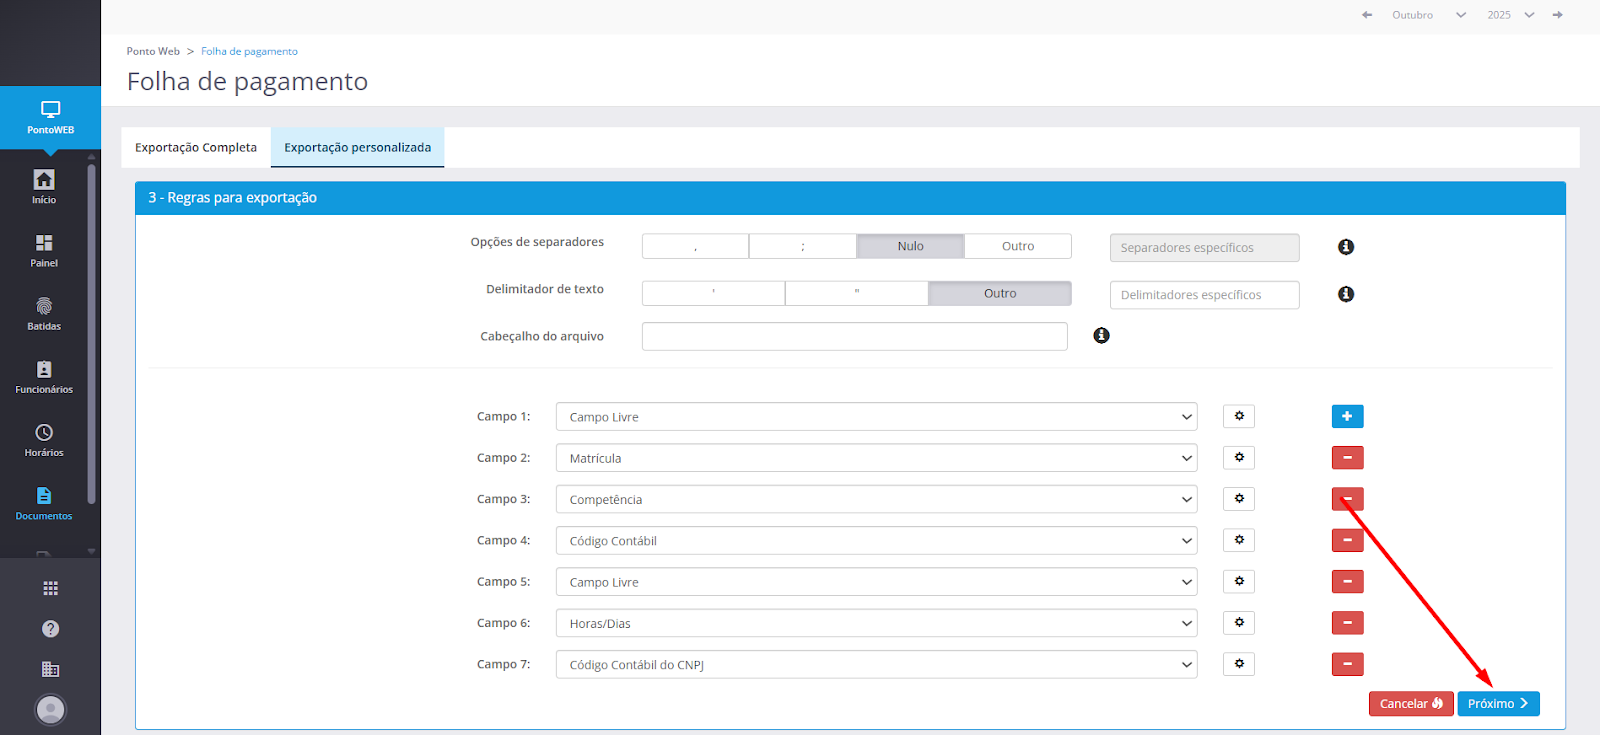Open Batidas fingerprint section
Image resolution: width=1600 pixels, height=735 pixels.
click(44, 313)
